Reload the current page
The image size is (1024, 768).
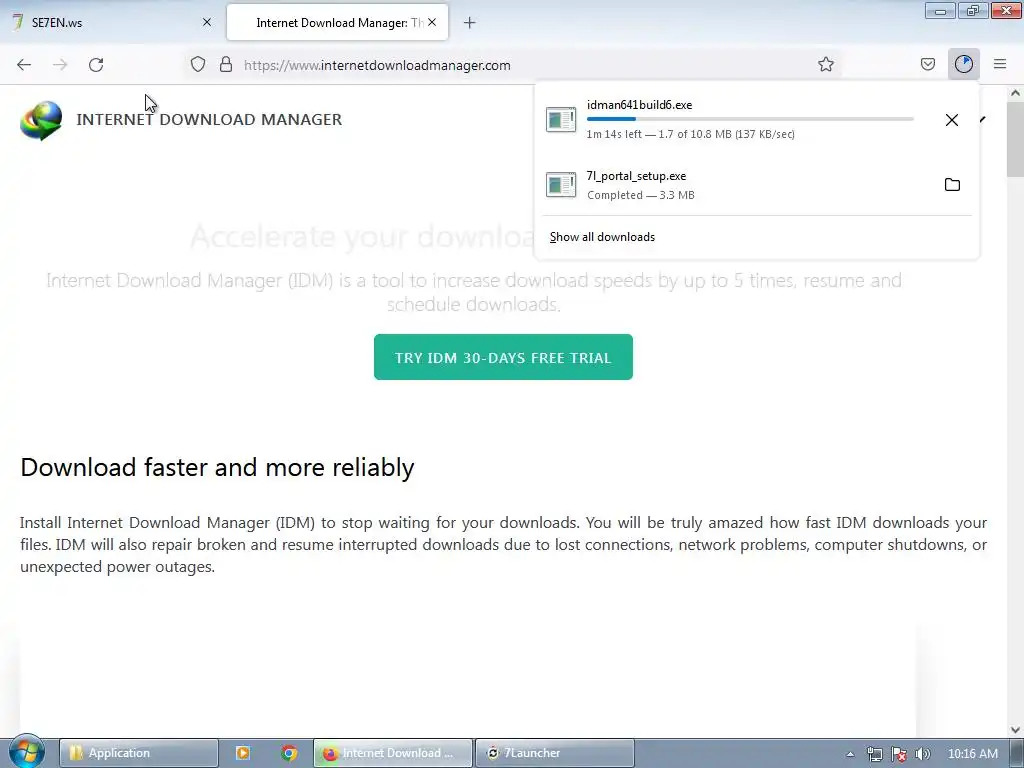click(x=96, y=65)
